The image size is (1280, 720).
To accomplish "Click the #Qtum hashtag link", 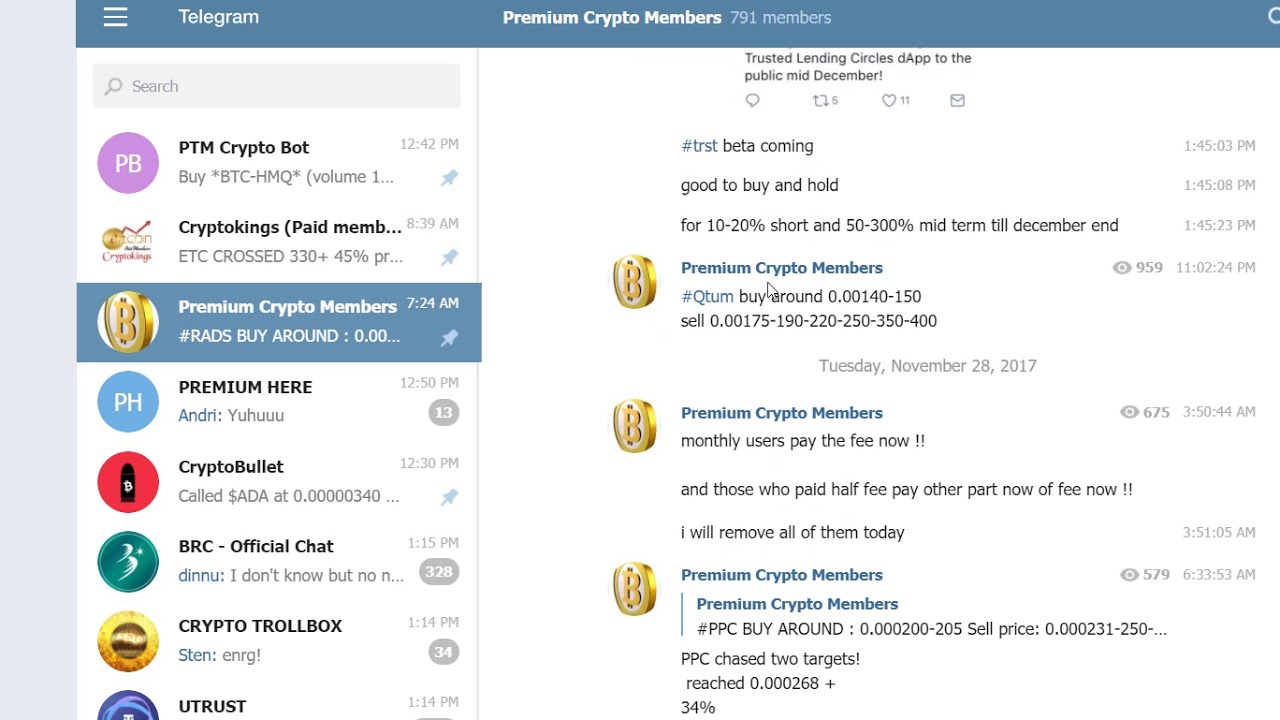I will (x=707, y=297).
